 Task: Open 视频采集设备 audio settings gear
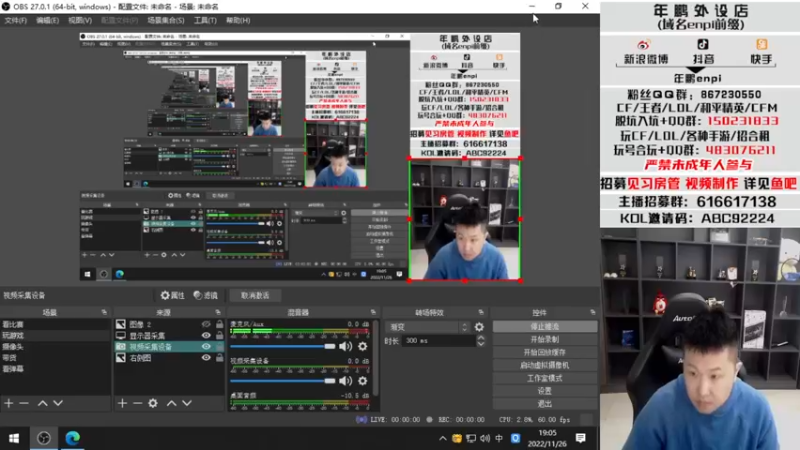363,381
